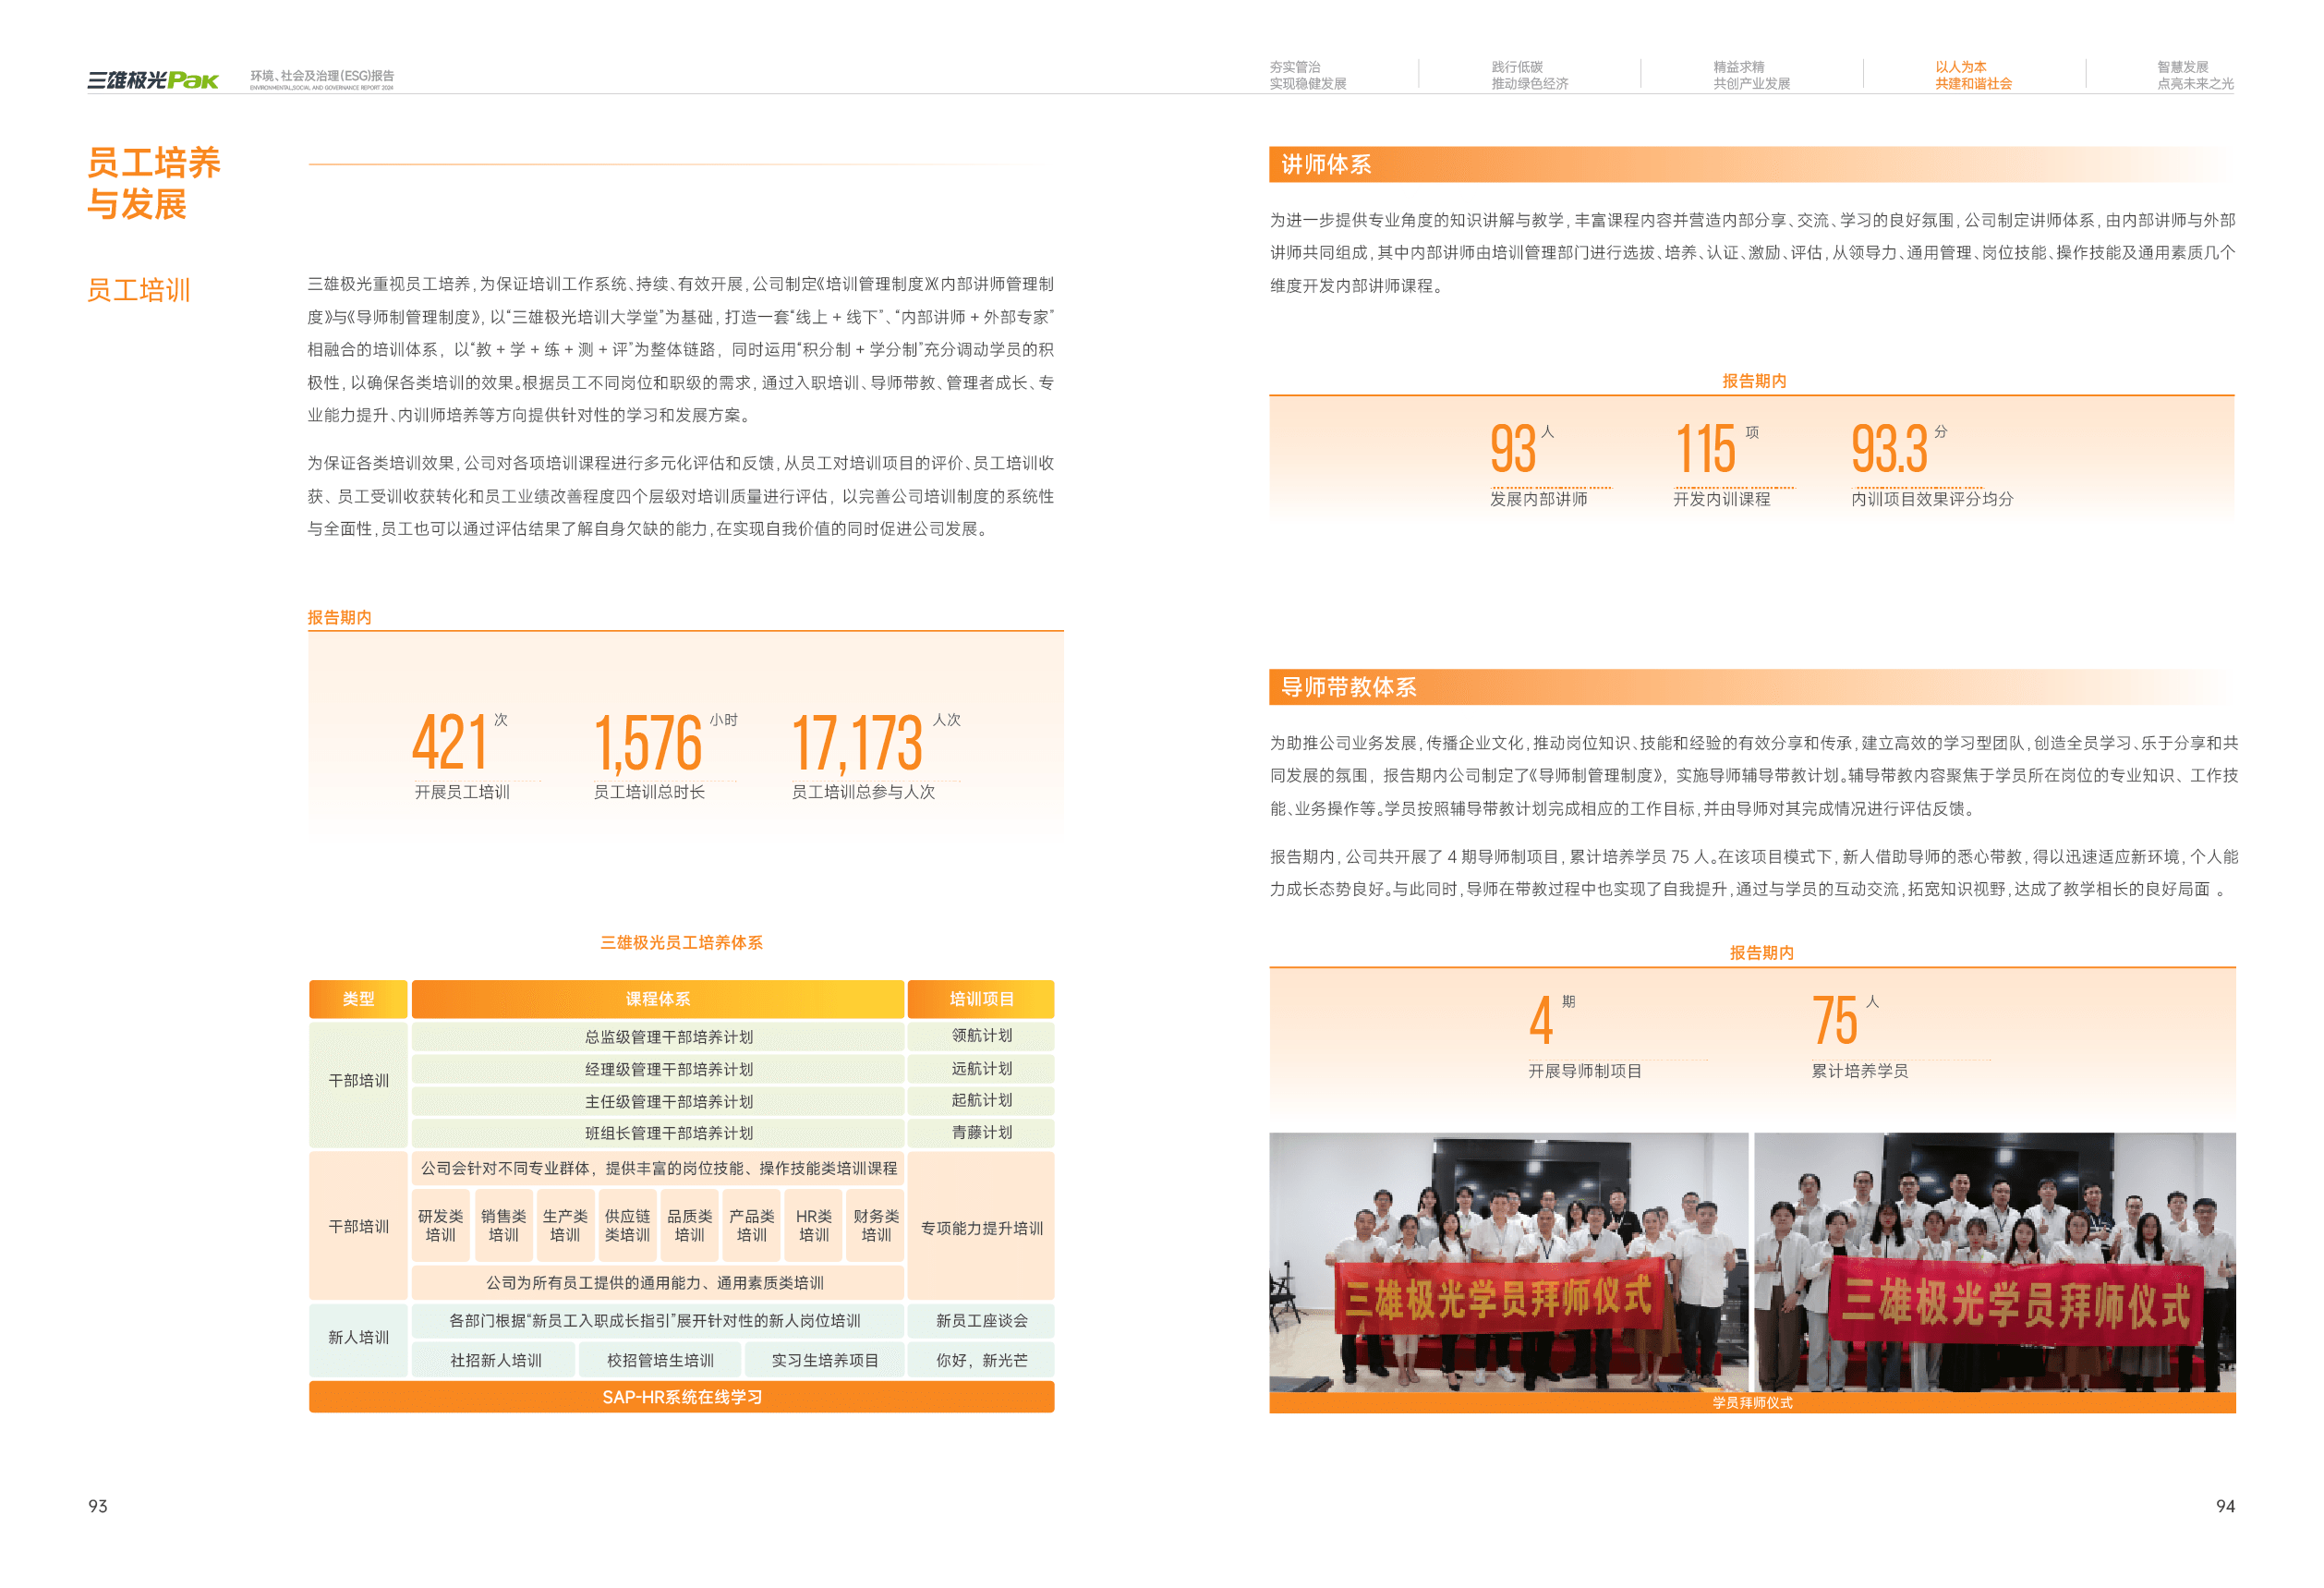Open the 践行低碳 推动绿色经济 section tab
The width and height of the screenshot is (2324, 1588).
click(1529, 75)
